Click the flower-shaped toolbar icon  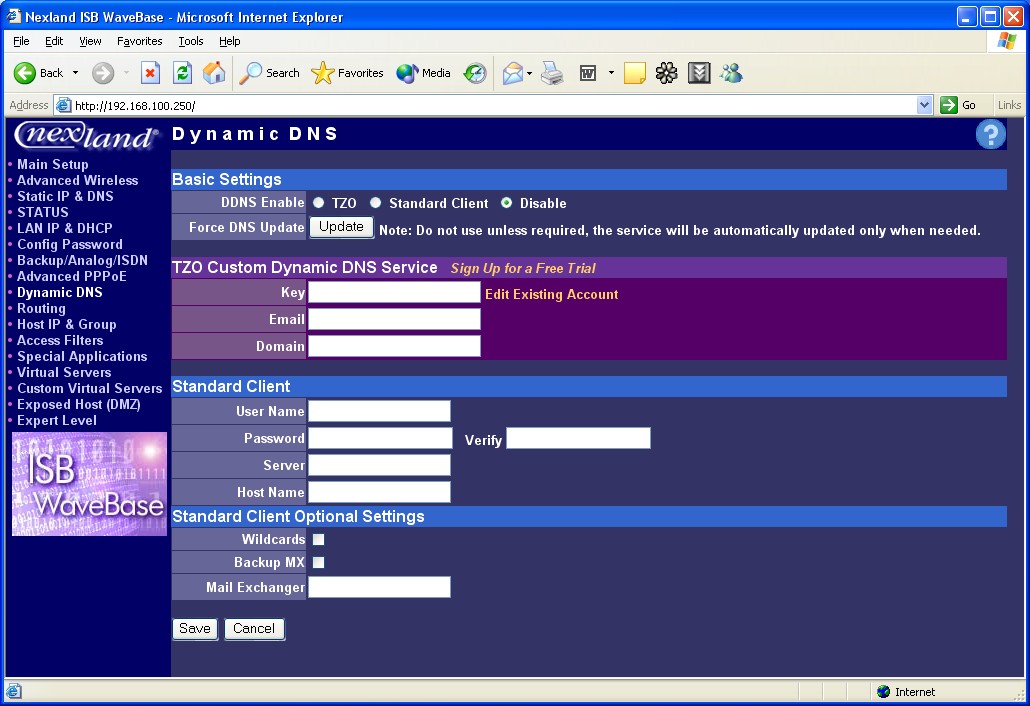pyautogui.click(x=666, y=73)
